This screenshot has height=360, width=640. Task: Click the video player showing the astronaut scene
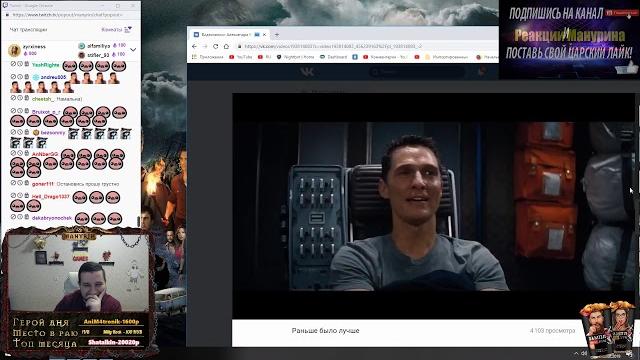433,206
